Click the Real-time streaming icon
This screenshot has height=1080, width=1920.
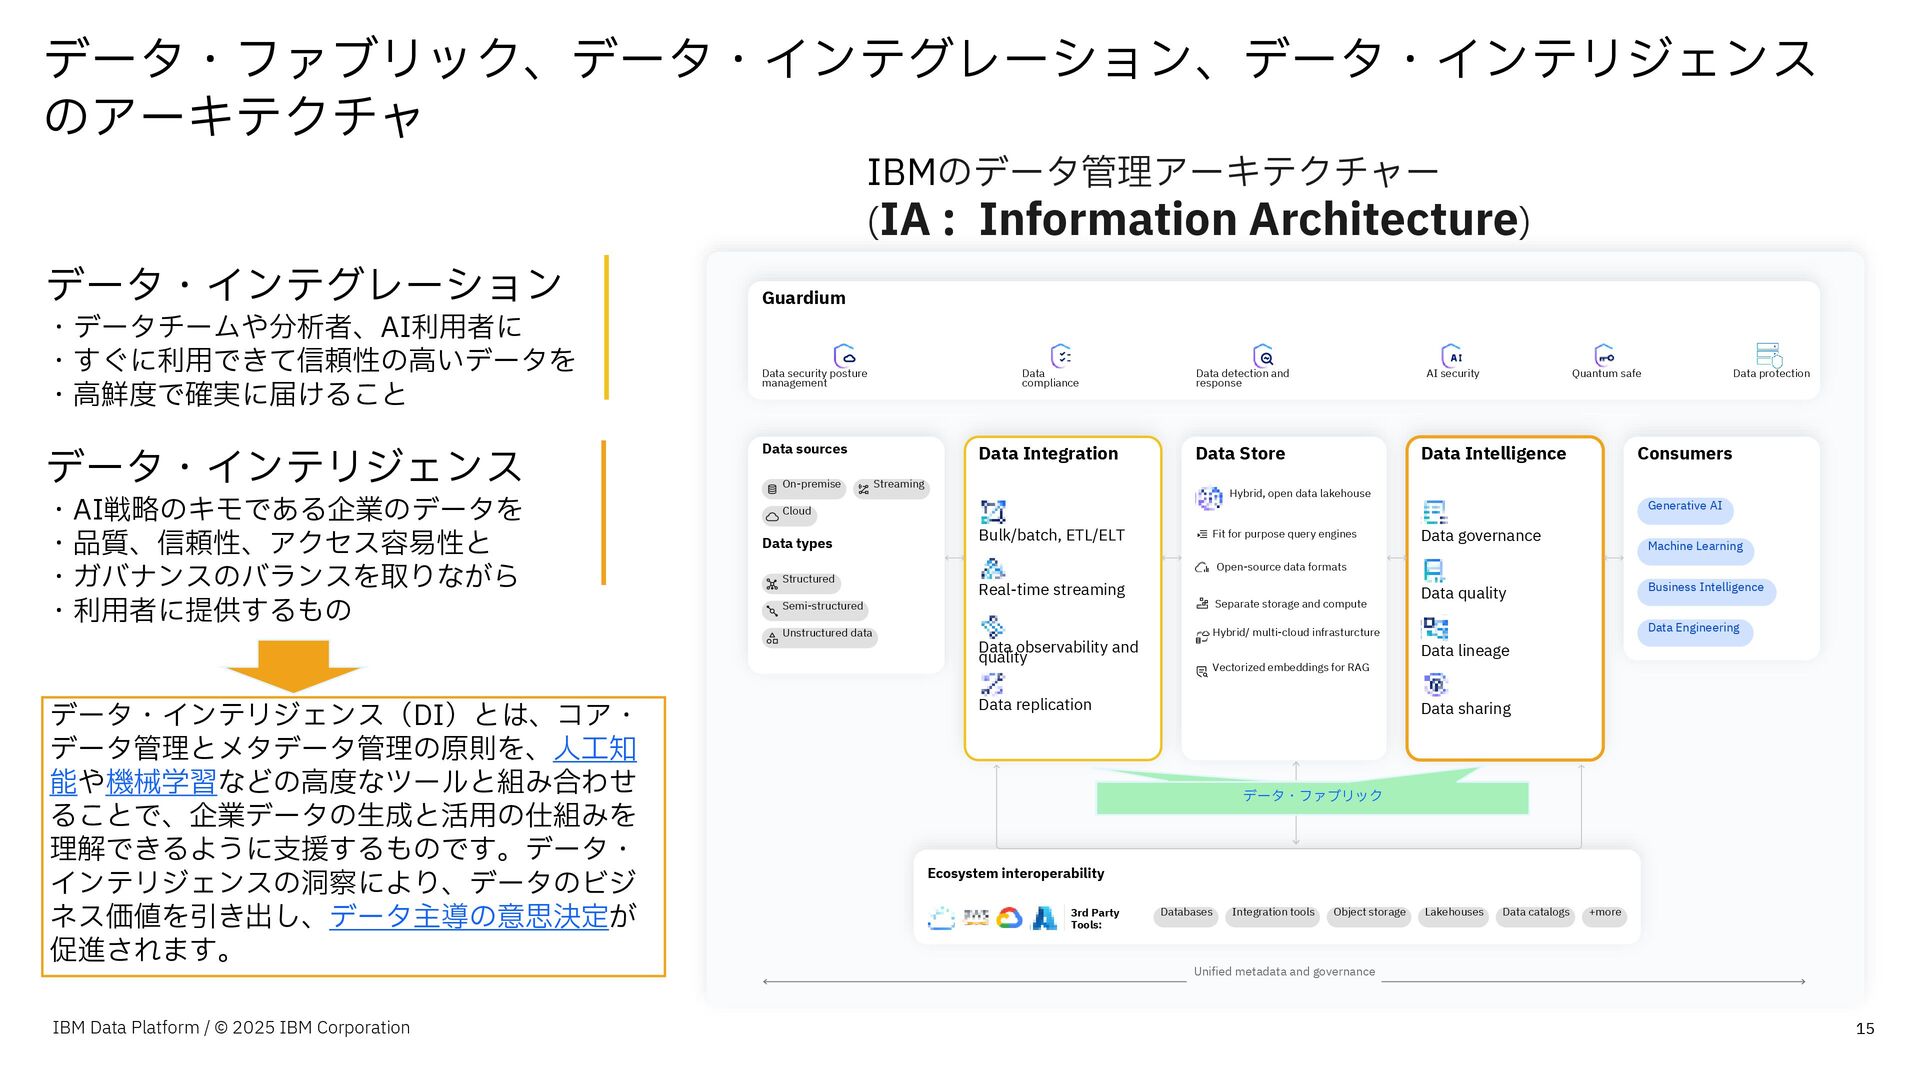992,568
